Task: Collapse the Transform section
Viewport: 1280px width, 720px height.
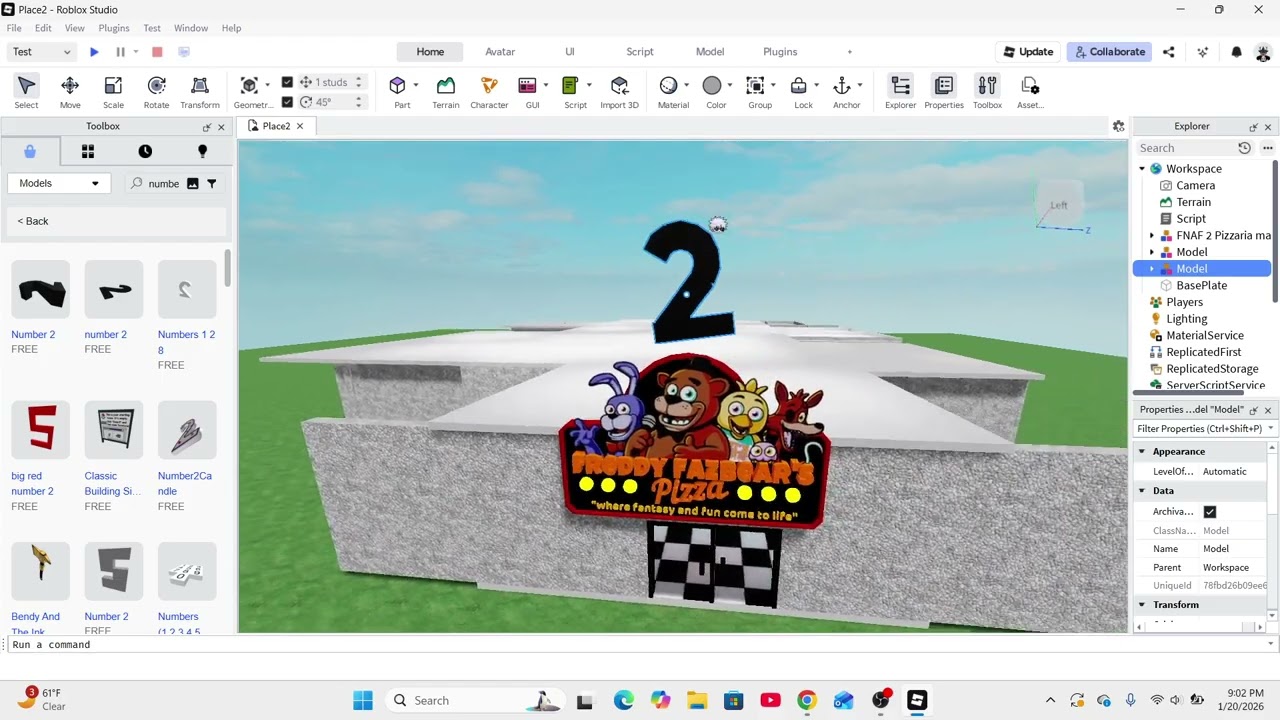Action: click(x=1142, y=605)
